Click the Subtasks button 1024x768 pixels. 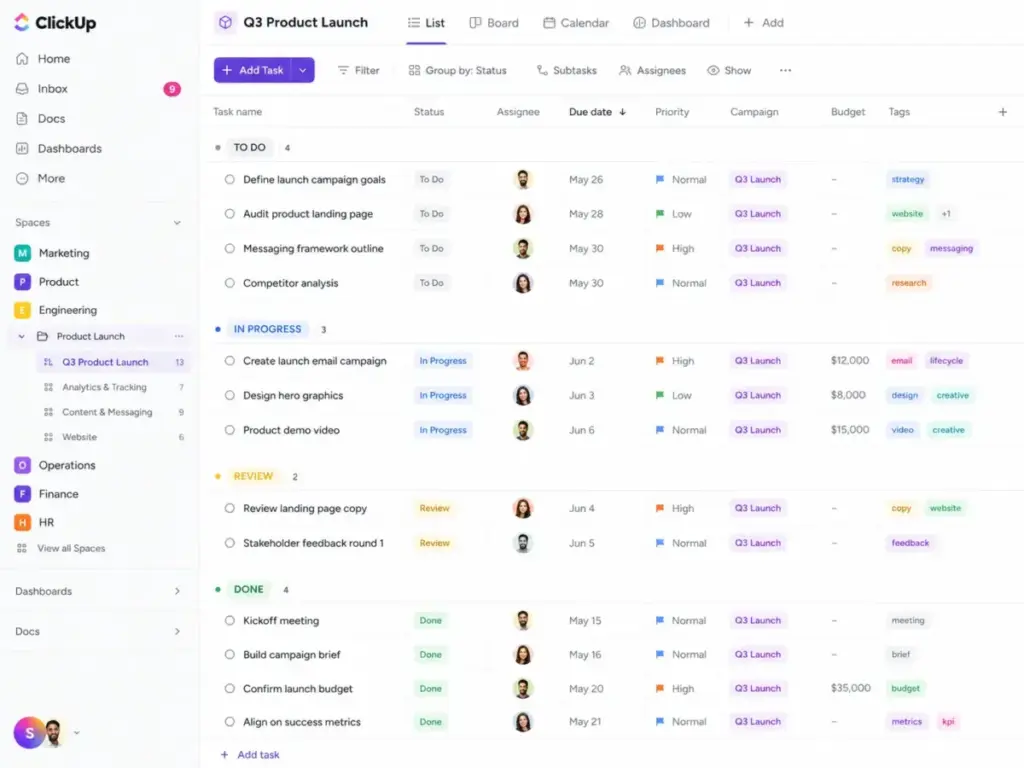click(x=567, y=71)
